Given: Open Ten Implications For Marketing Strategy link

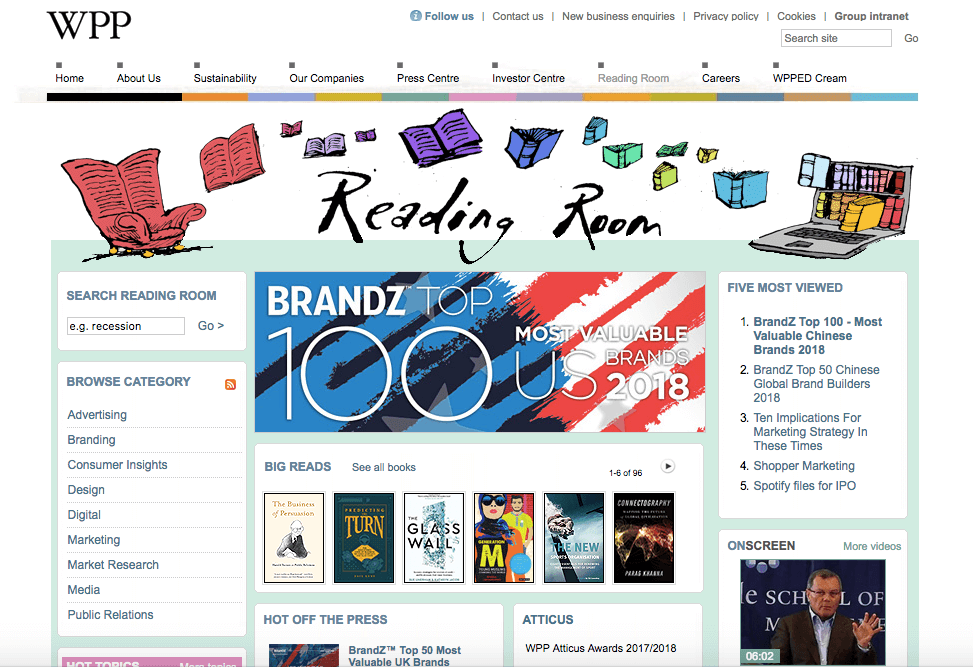Looking at the screenshot, I should click(x=810, y=432).
